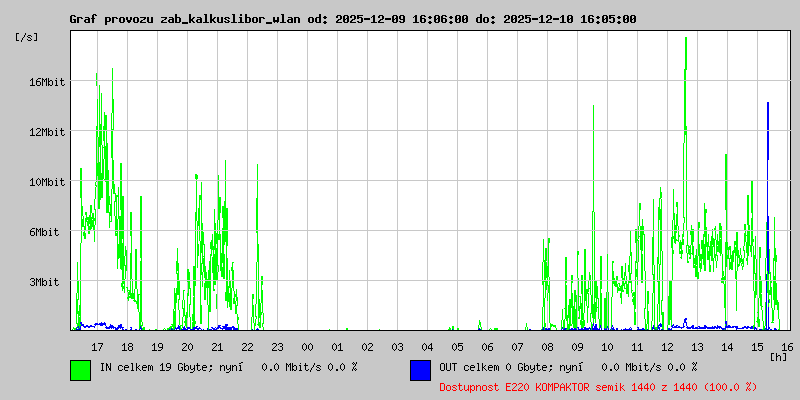Click the green IN legend color swatch
Image resolution: width=800 pixels, height=400 pixels.
[x=81, y=370]
